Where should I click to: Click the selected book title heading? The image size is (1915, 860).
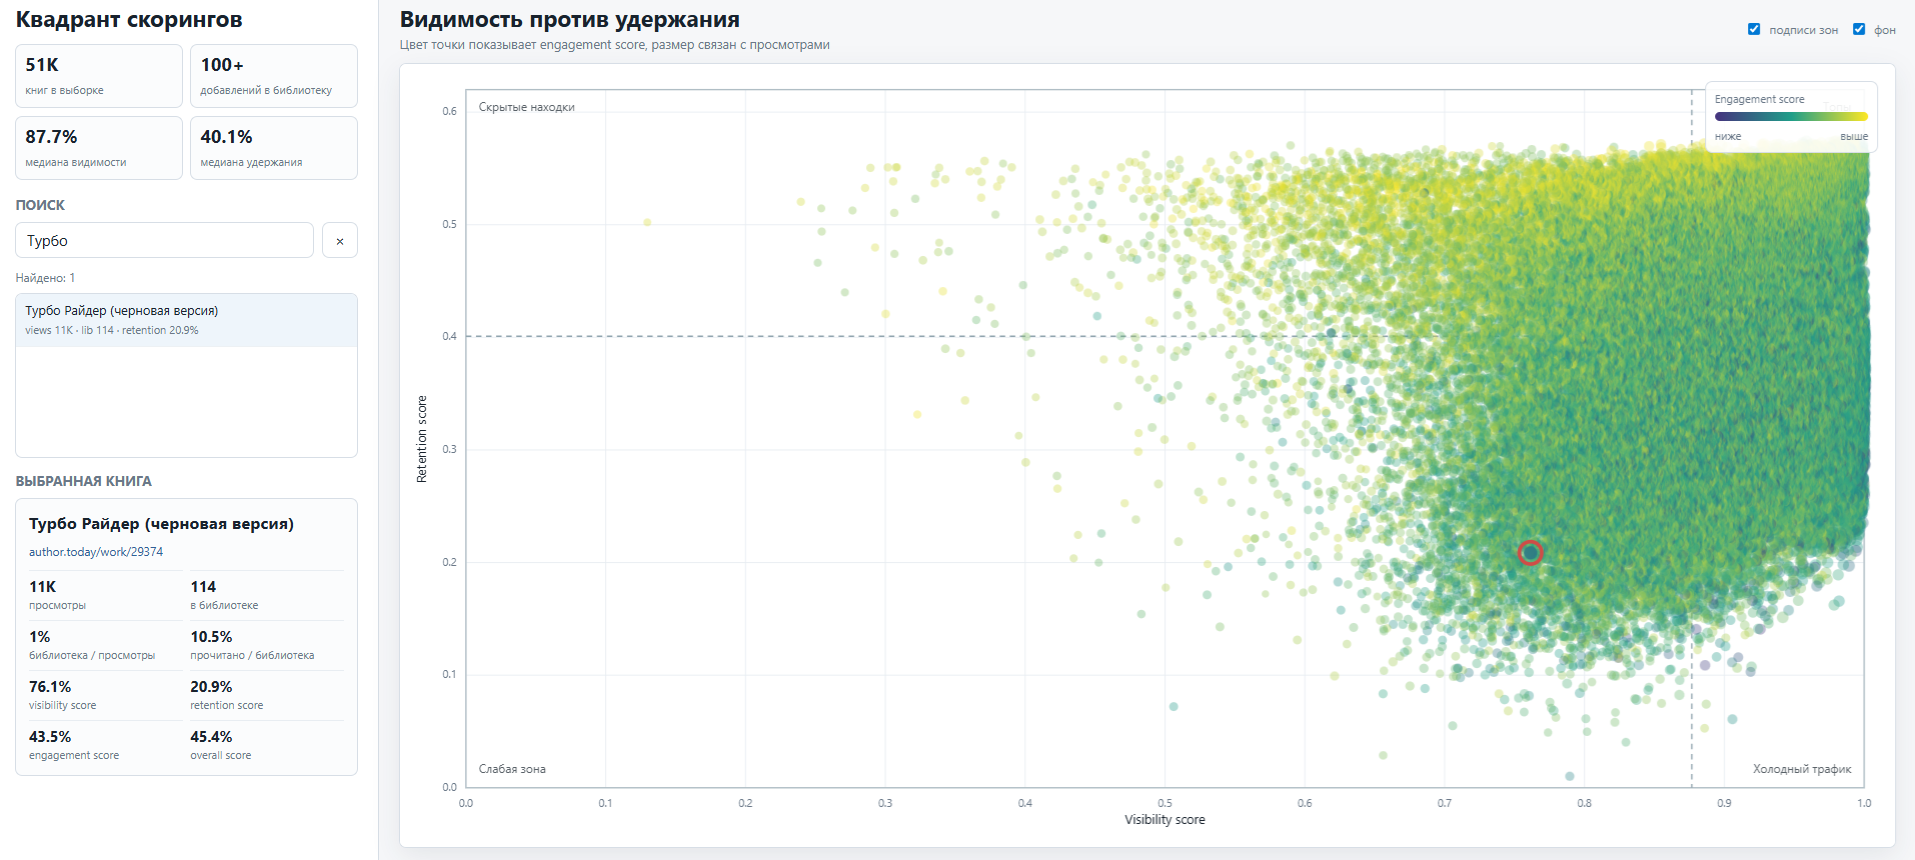(161, 524)
